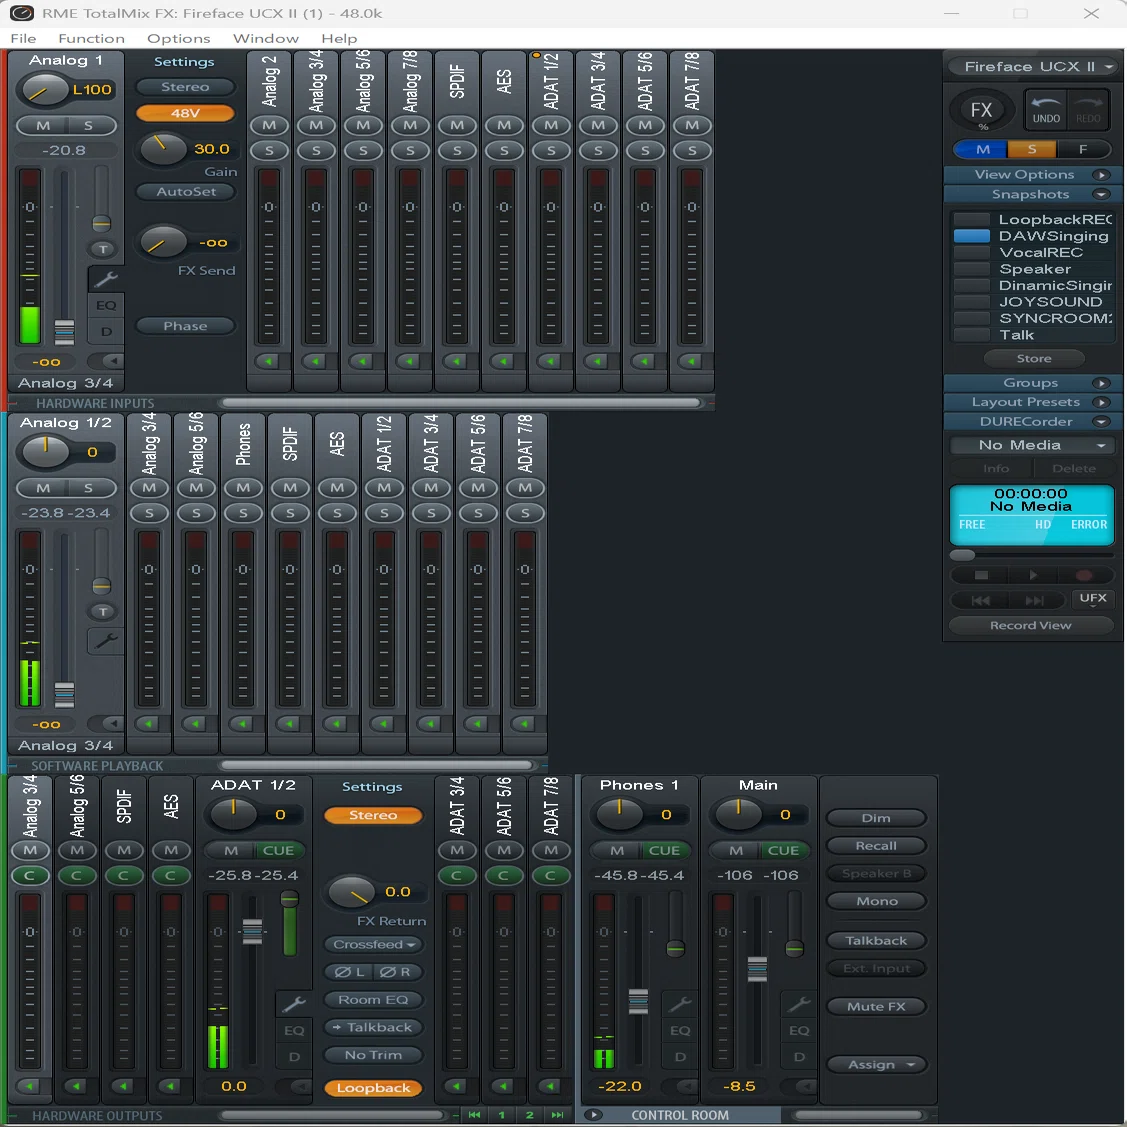Open the Options menu
Image resolution: width=1127 pixels, height=1127 pixels.
(x=178, y=39)
